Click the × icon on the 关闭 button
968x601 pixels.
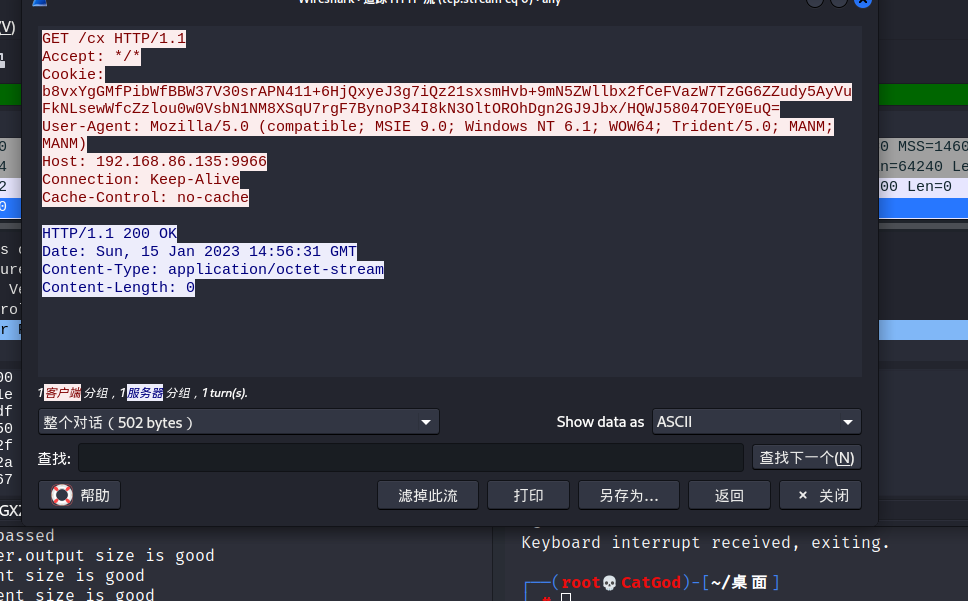(803, 495)
